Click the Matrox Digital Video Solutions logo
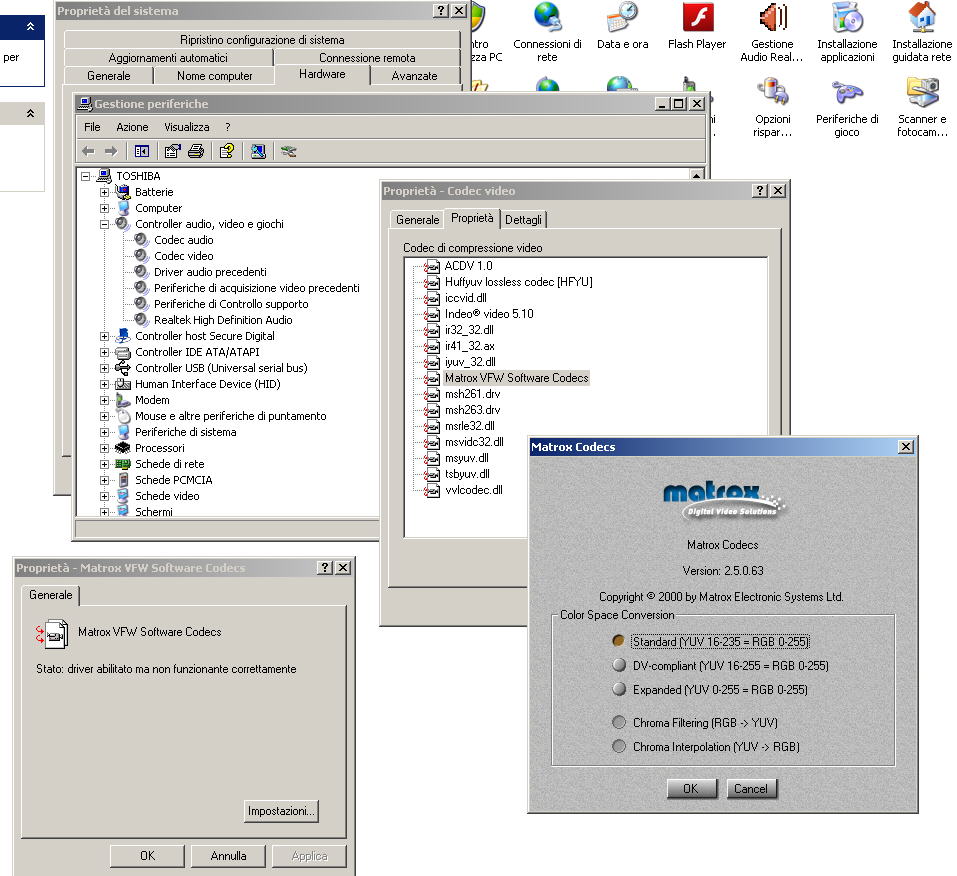This screenshot has width=957, height=876. tap(724, 500)
